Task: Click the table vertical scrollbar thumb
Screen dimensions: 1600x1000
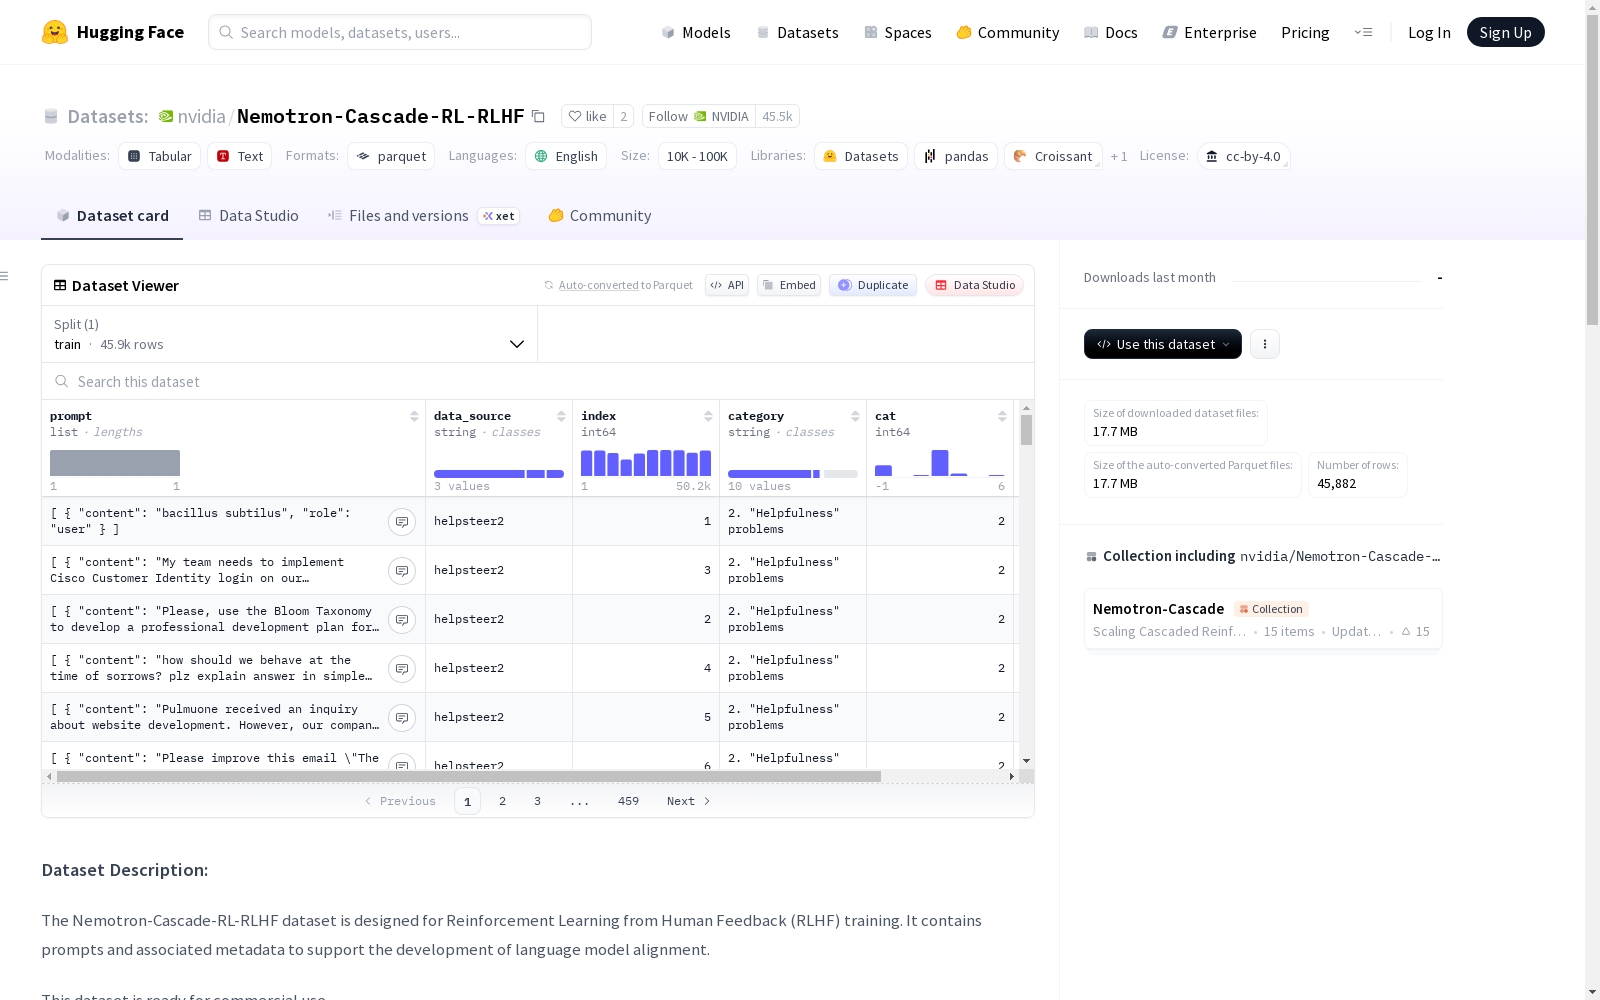Action: [1026, 430]
